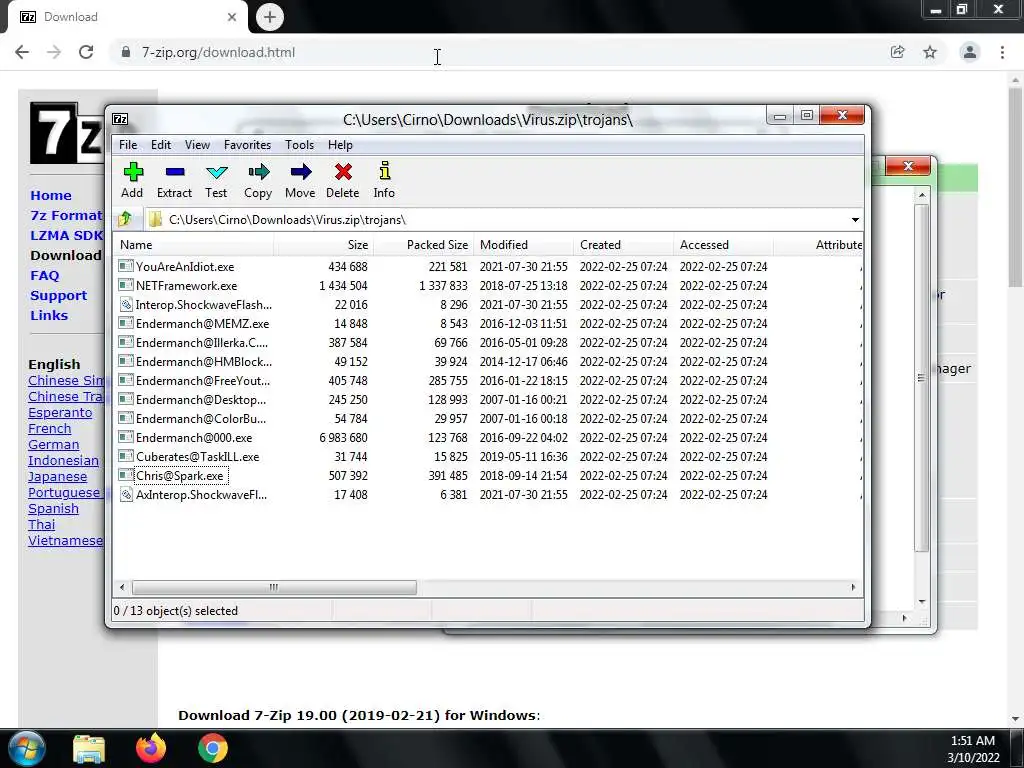This screenshot has width=1024, height=768.
Task: Select the Chris@Spark.exe row
Action: (488, 475)
